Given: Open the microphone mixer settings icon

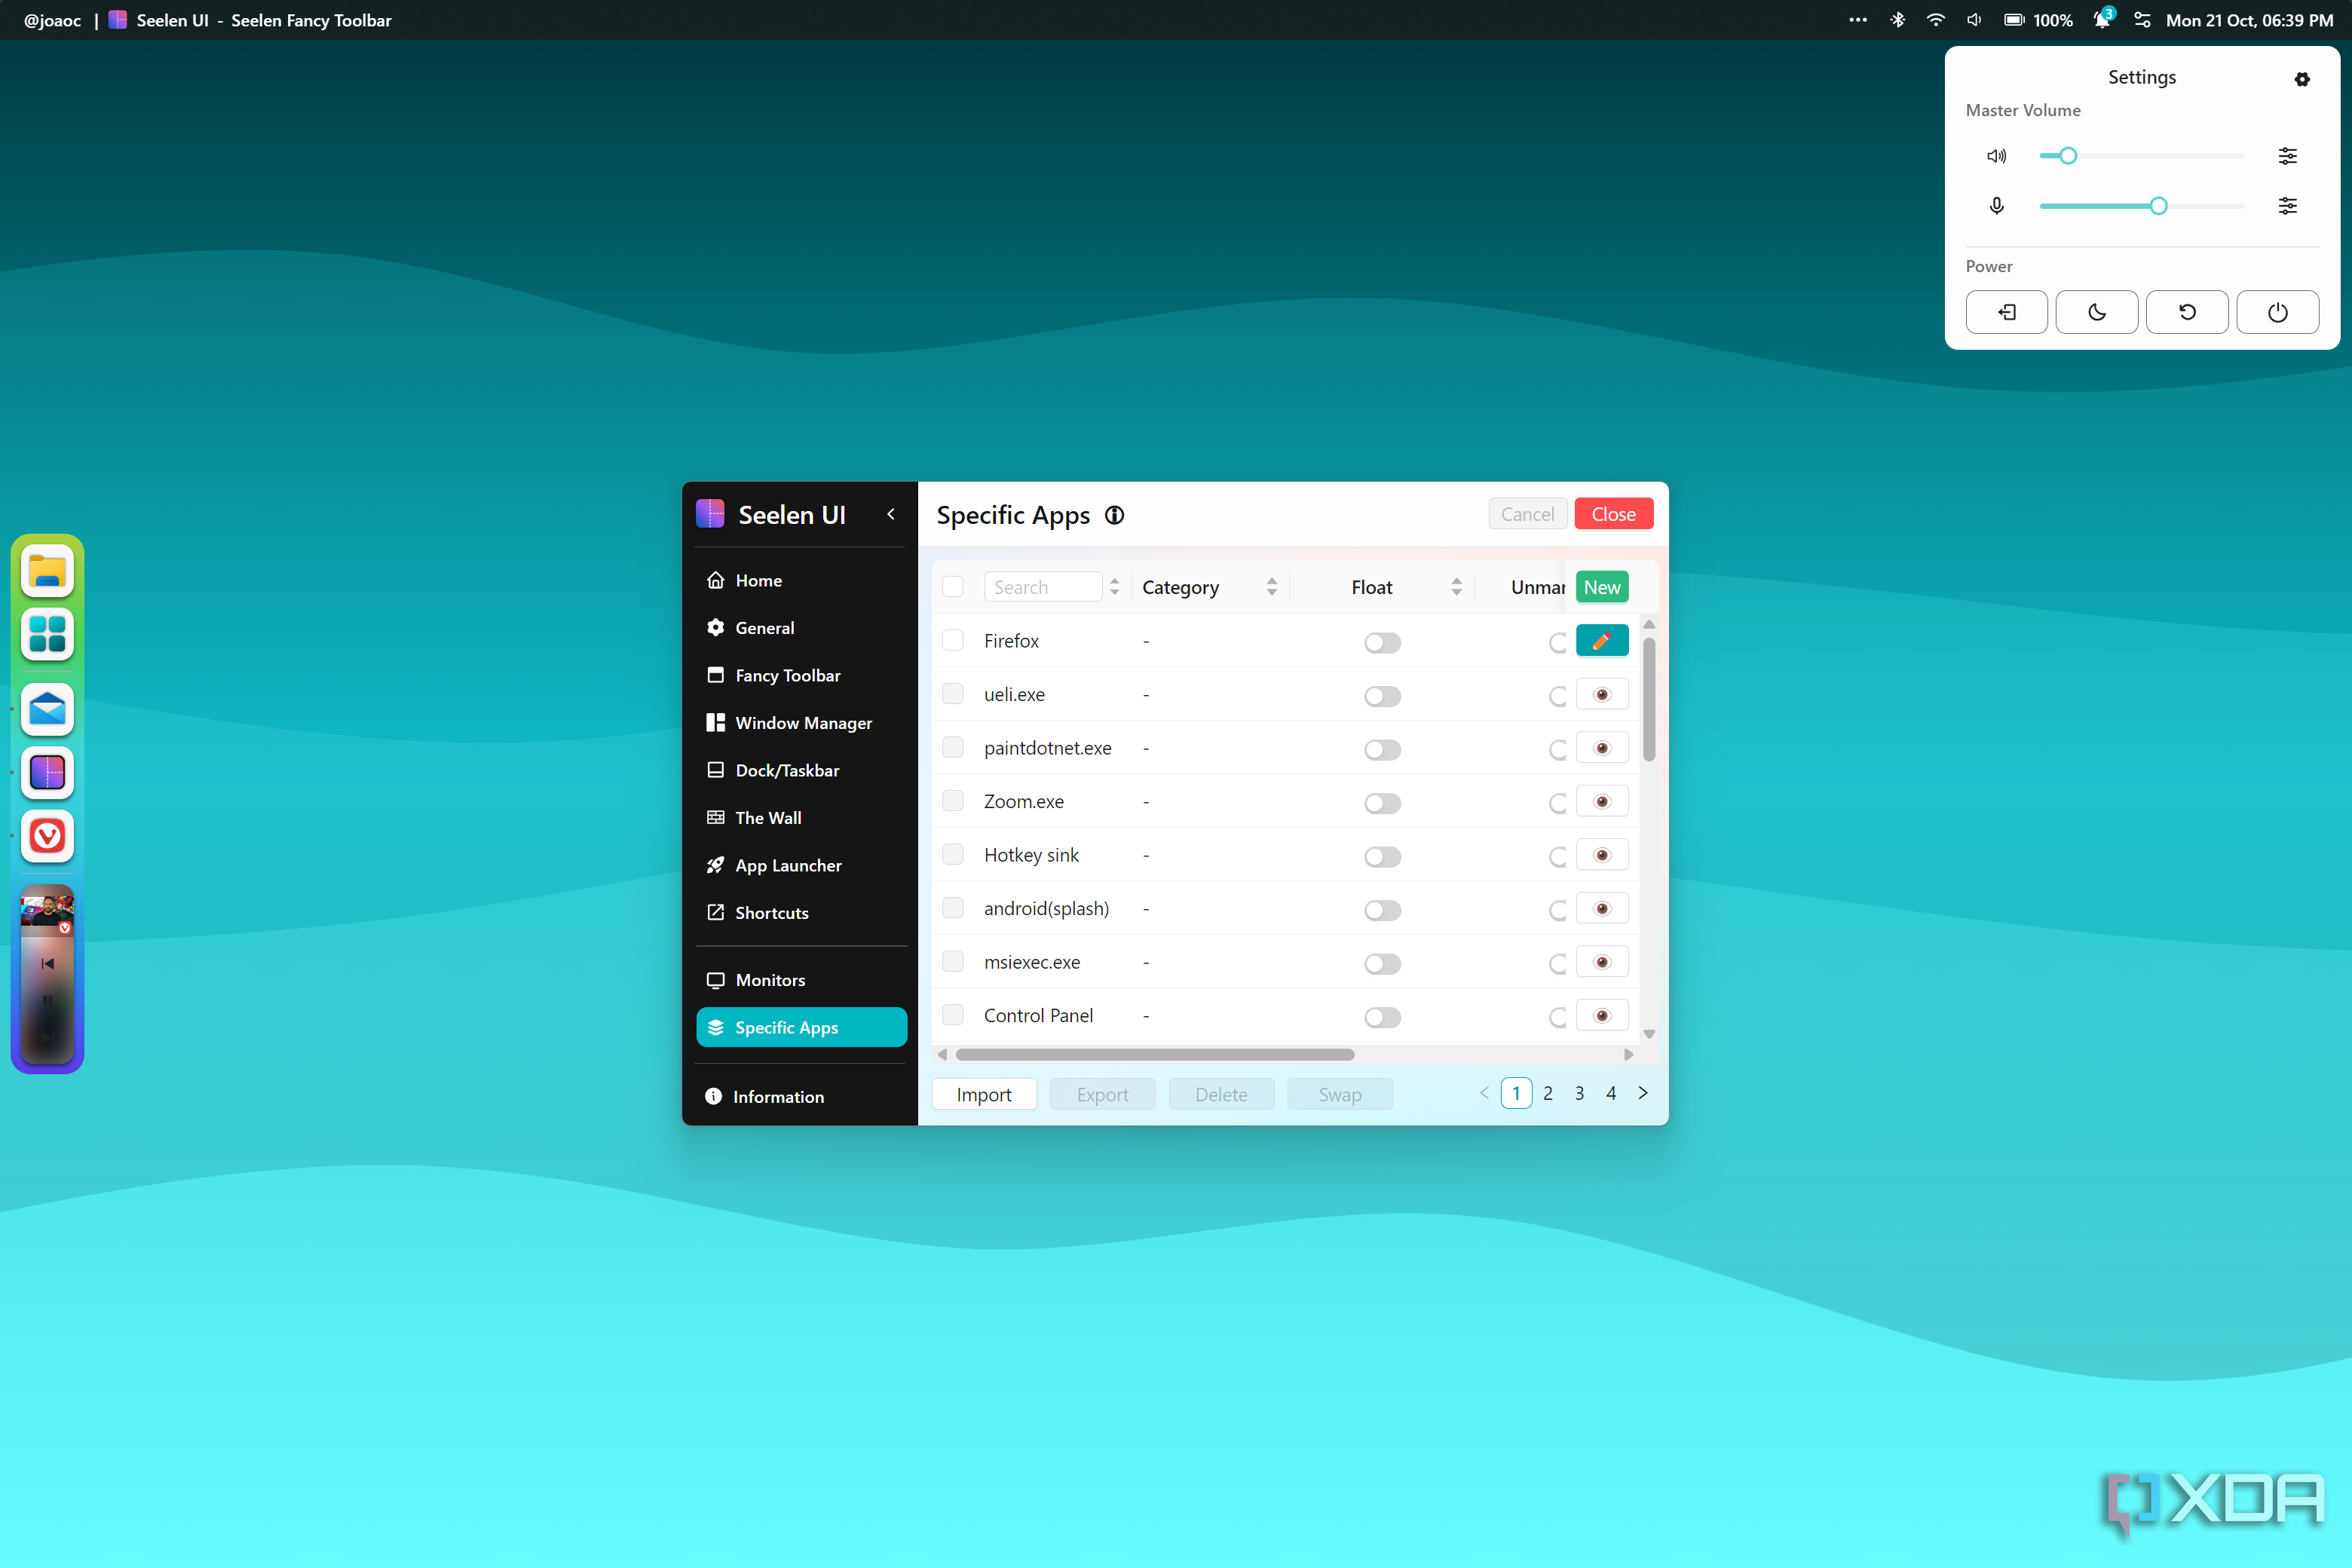Looking at the screenshot, I should click(x=2288, y=206).
